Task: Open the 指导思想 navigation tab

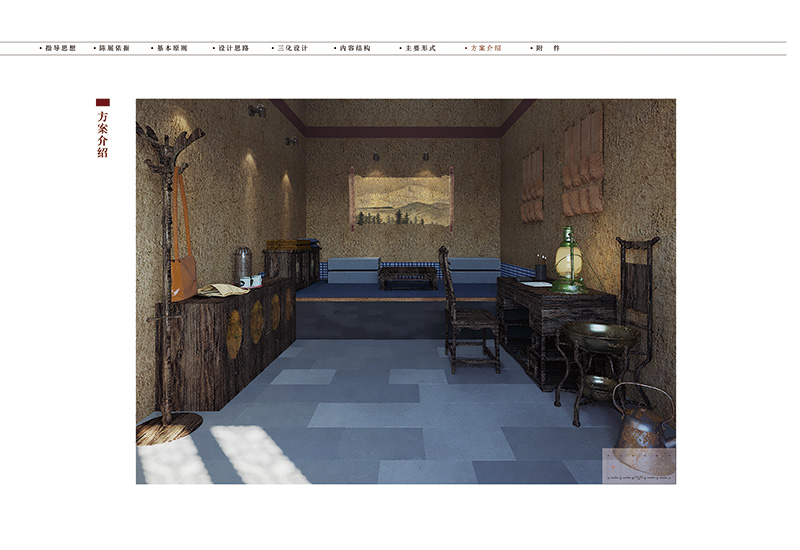Action: (59, 48)
